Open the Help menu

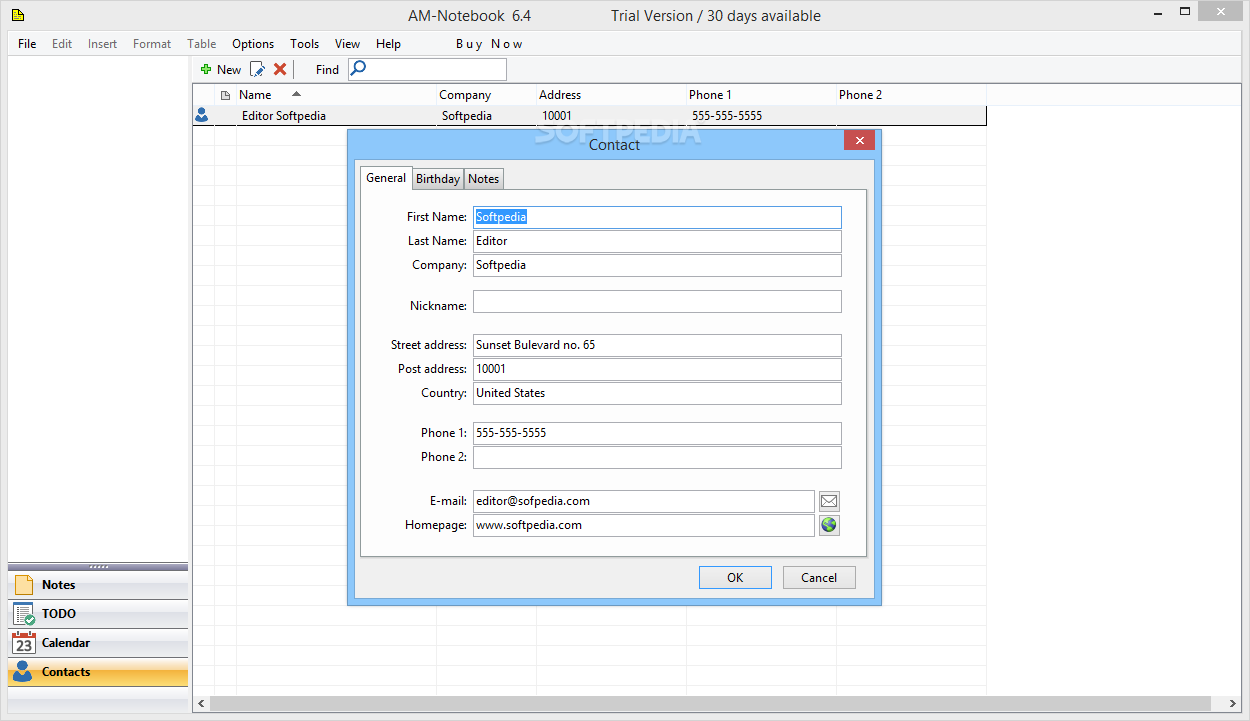pos(389,44)
